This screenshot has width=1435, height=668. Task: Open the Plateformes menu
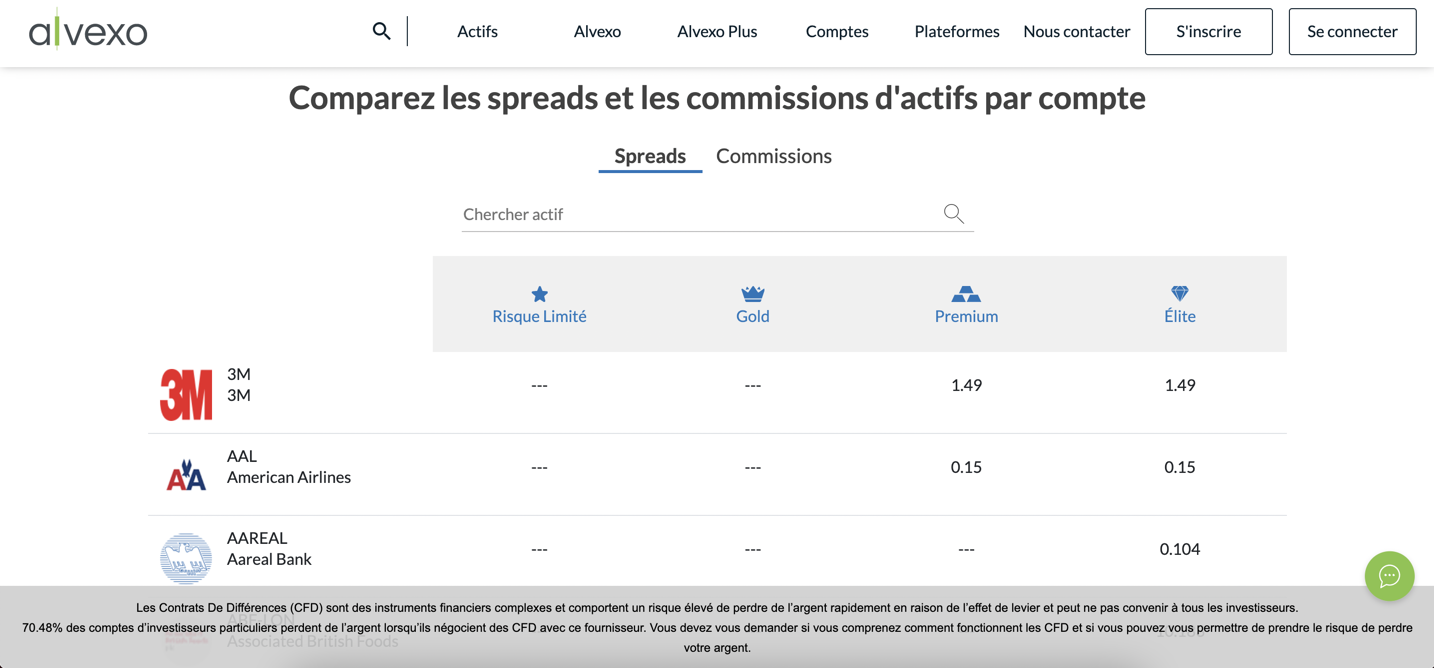(x=956, y=31)
